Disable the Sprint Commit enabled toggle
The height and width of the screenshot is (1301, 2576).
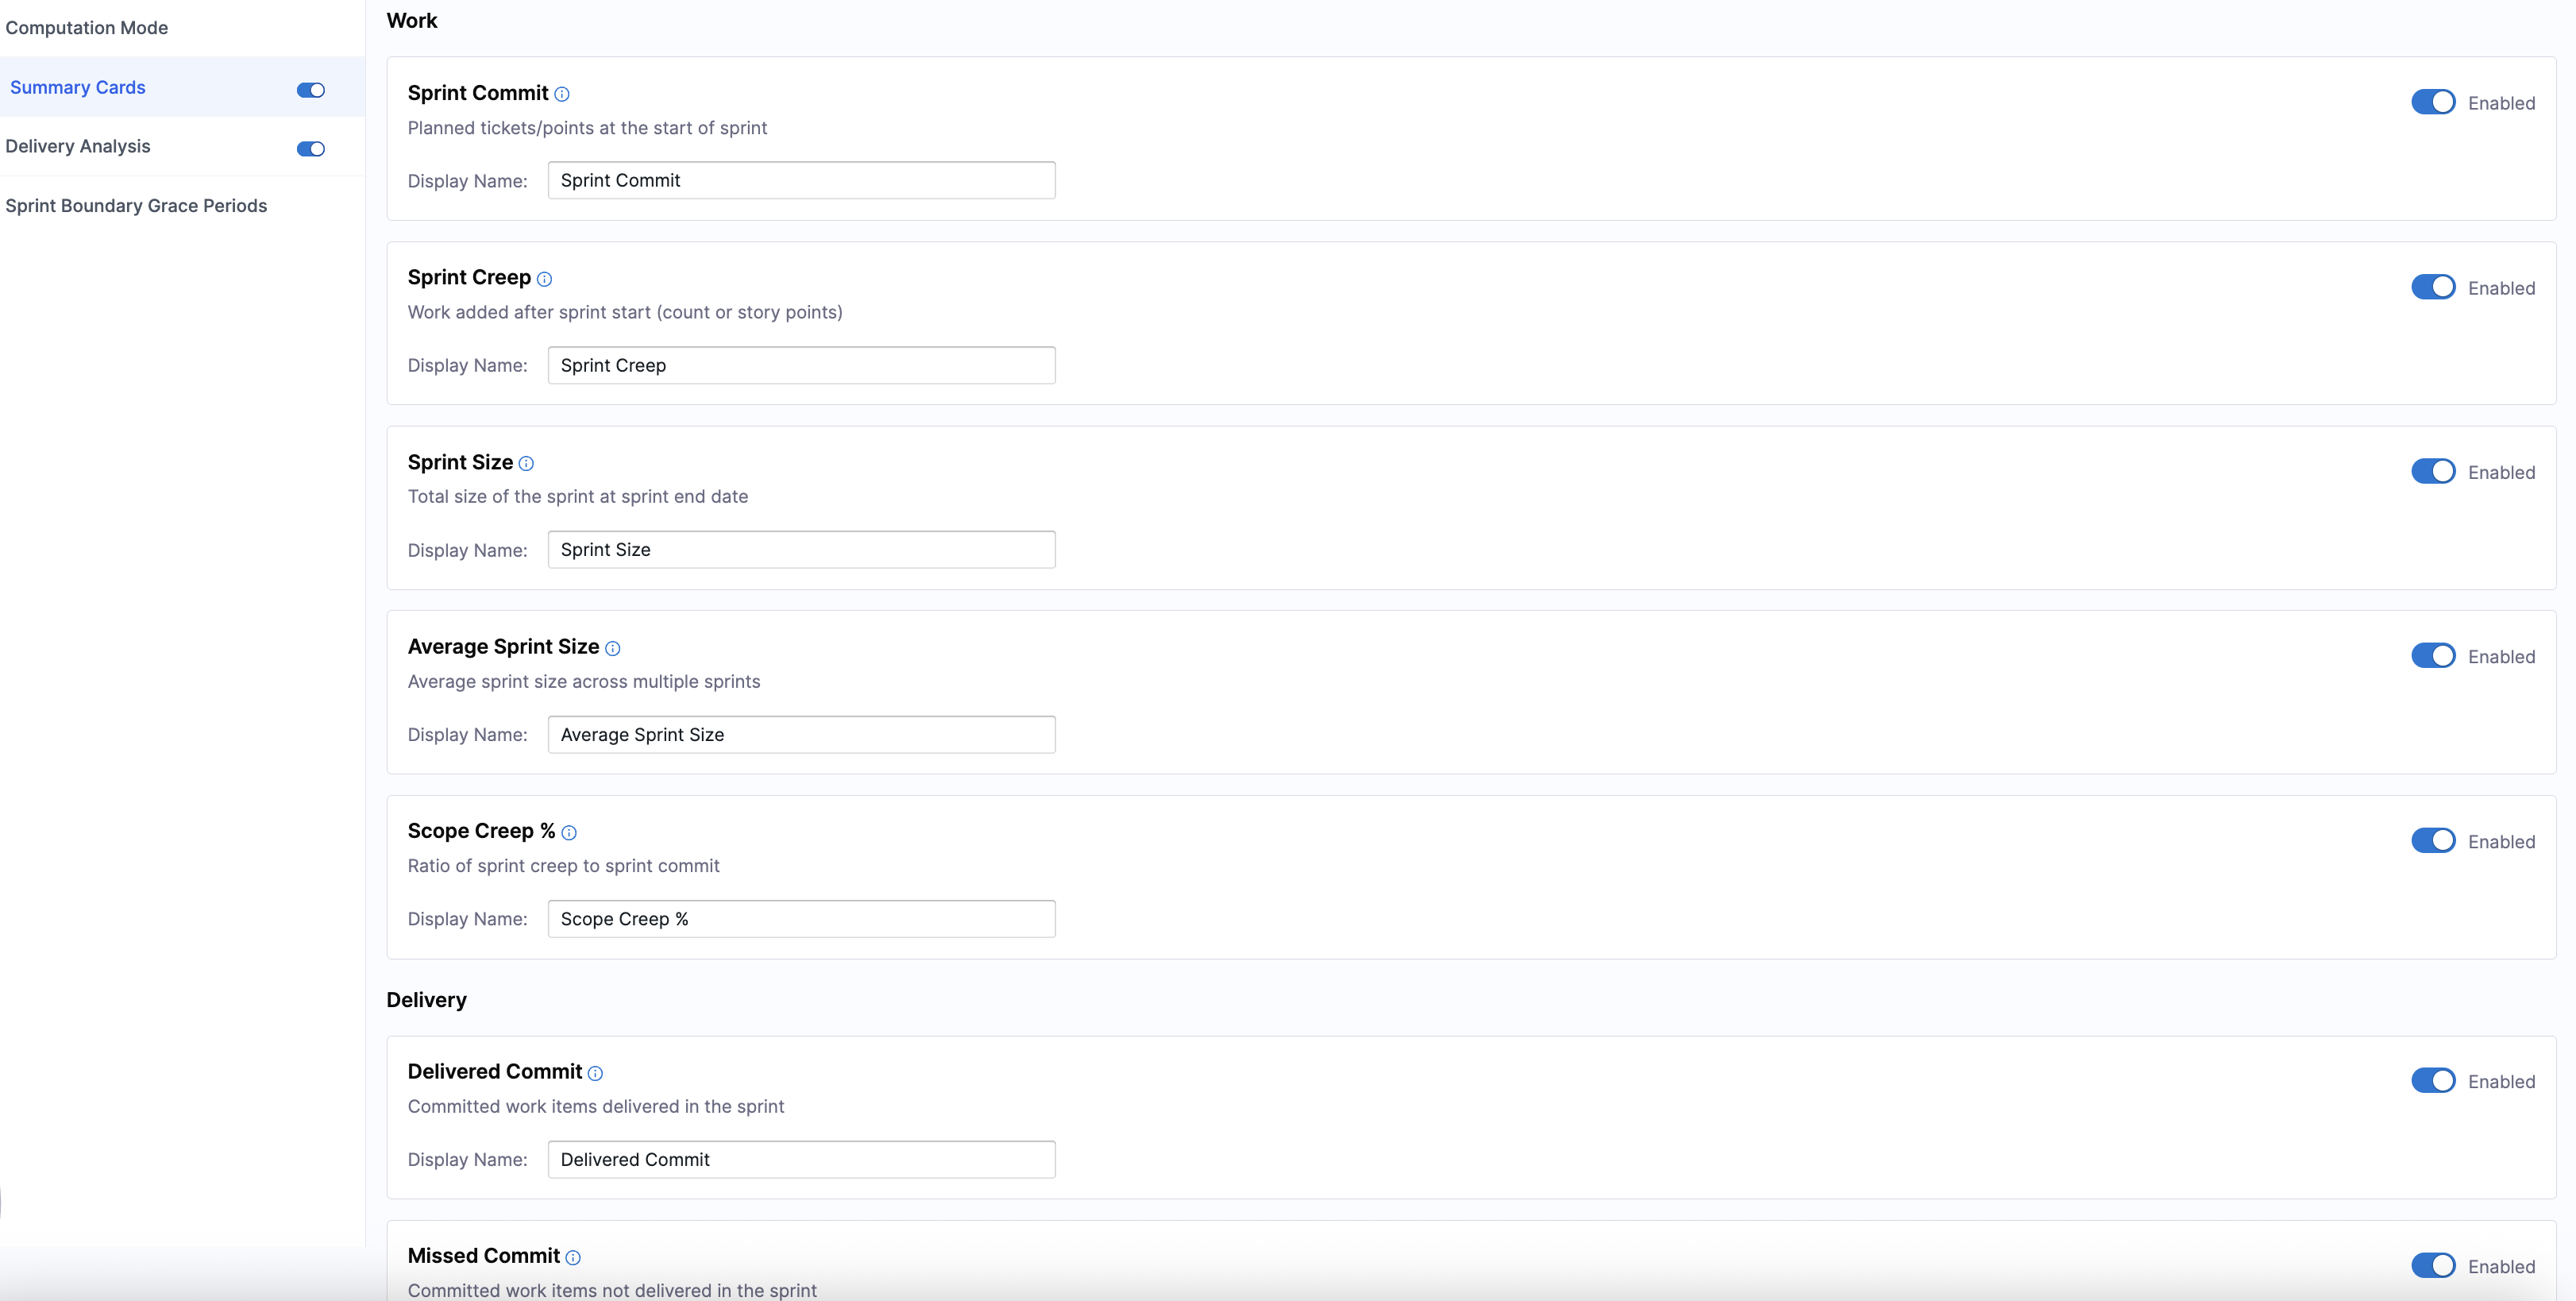(2432, 102)
